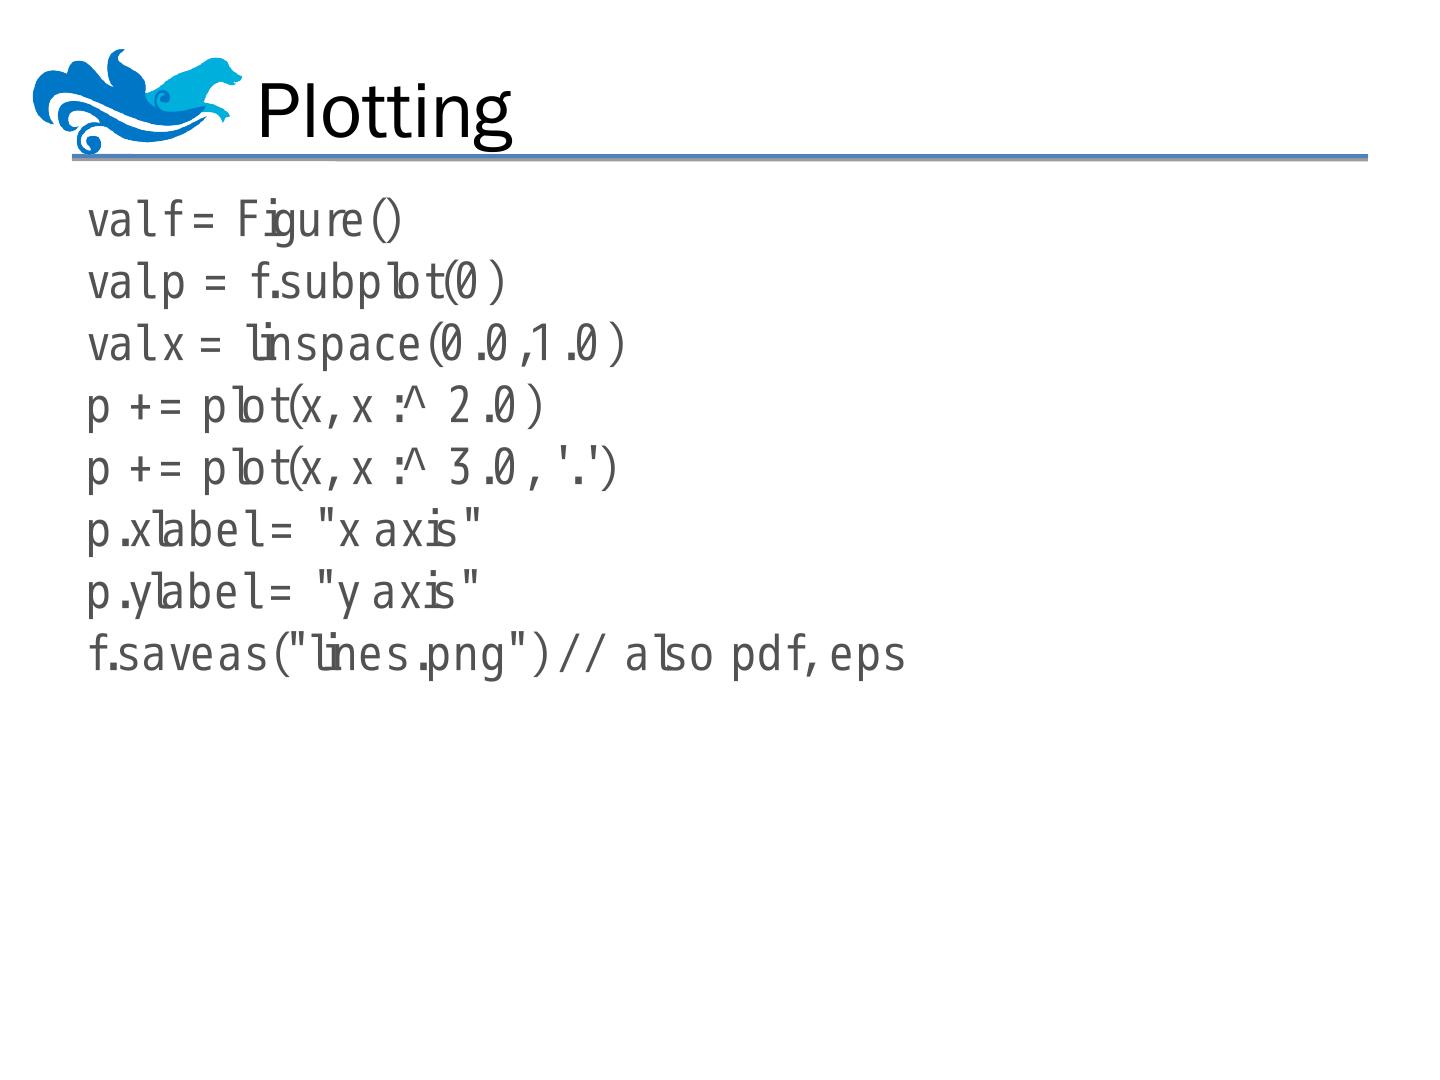Click the word 'Figure()' in first line

click(319, 221)
